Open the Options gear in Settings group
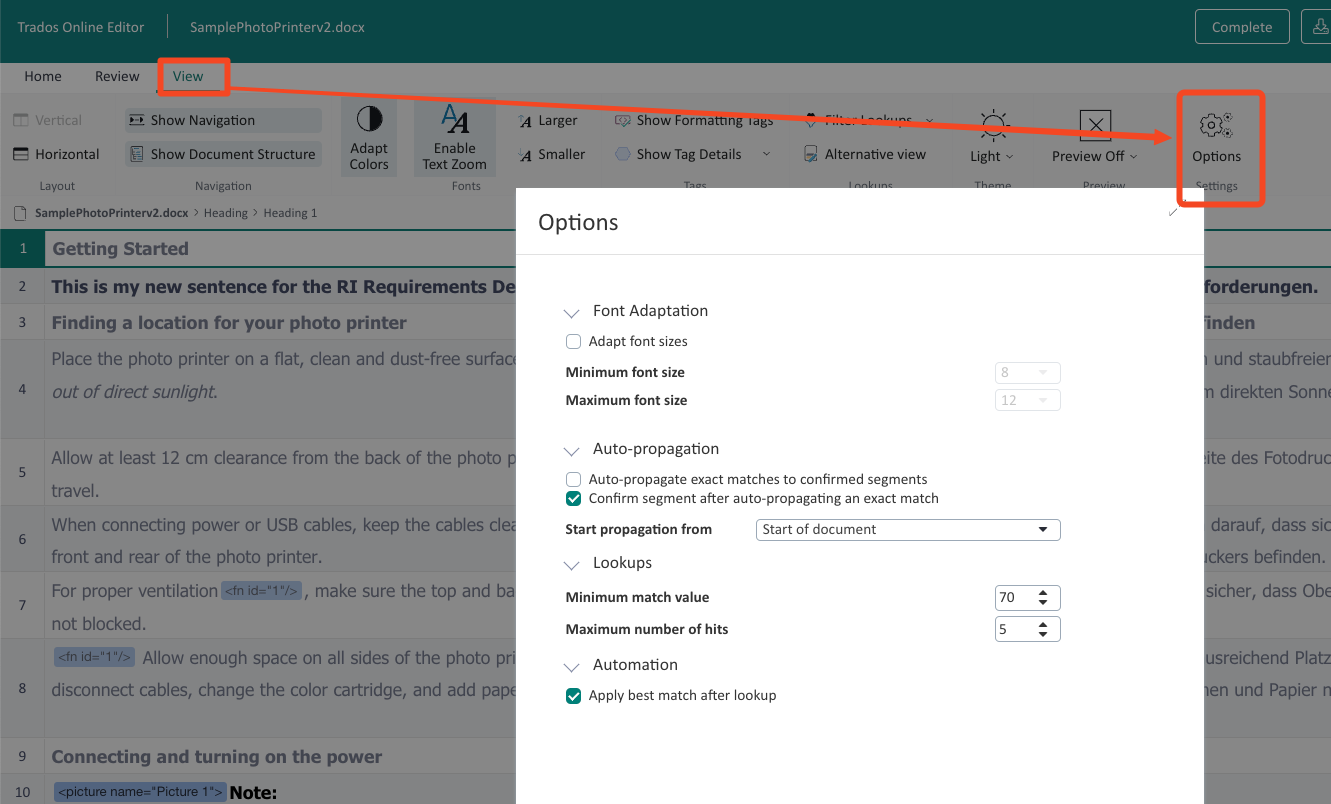Image resolution: width=1331 pixels, height=804 pixels. pyautogui.click(x=1216, y=137)
